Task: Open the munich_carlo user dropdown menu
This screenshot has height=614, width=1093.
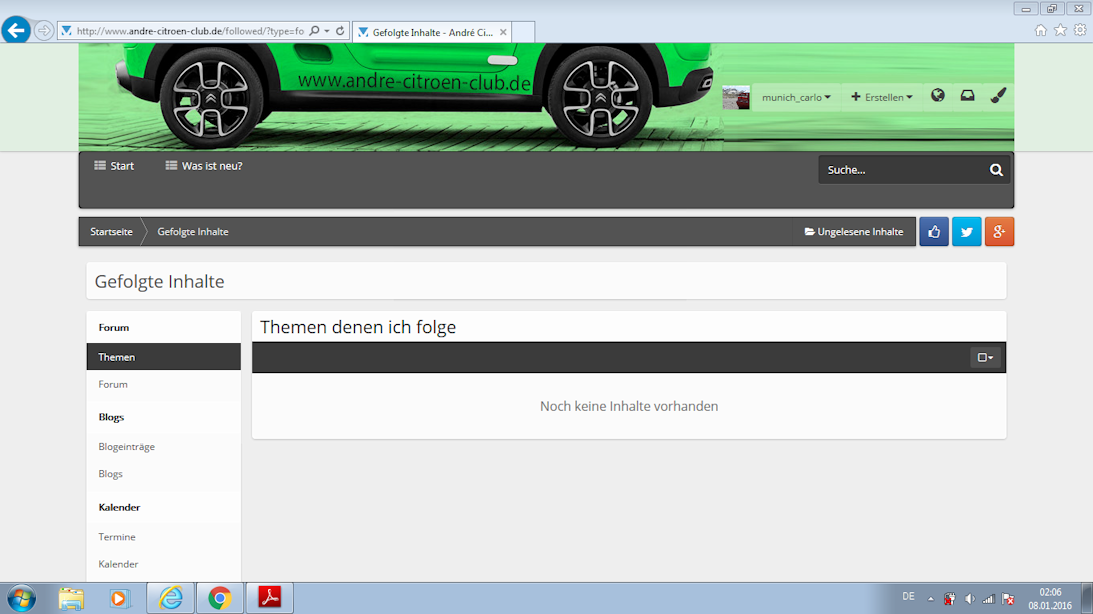Action: (x=796, y=98)
